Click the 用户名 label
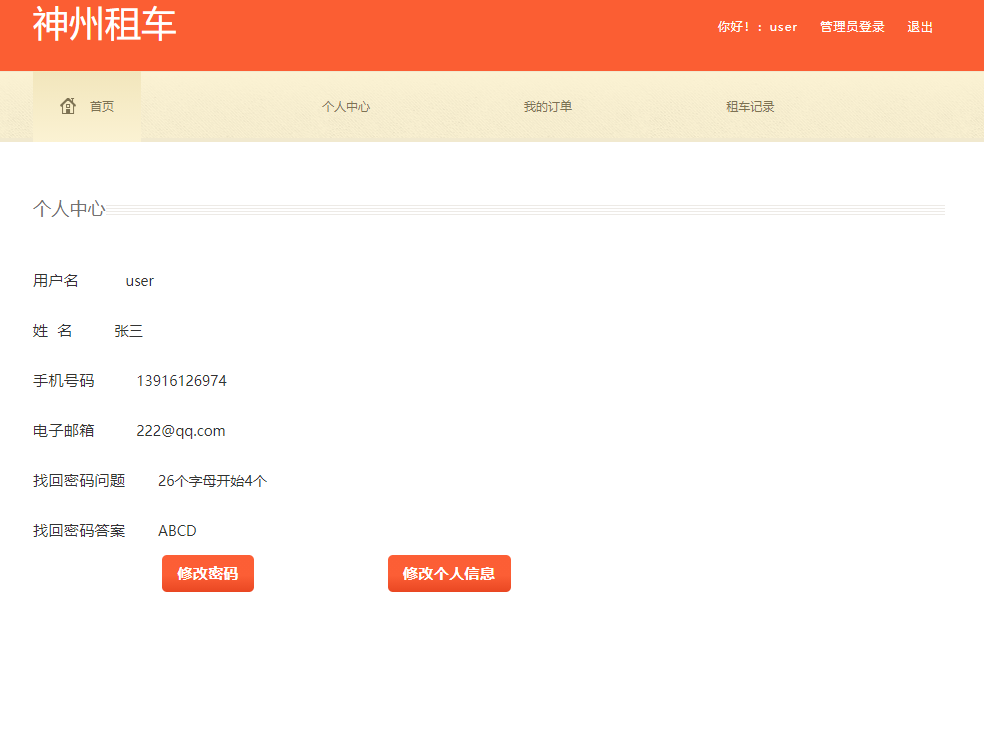The image size is (984, 749). coord(54,280)
